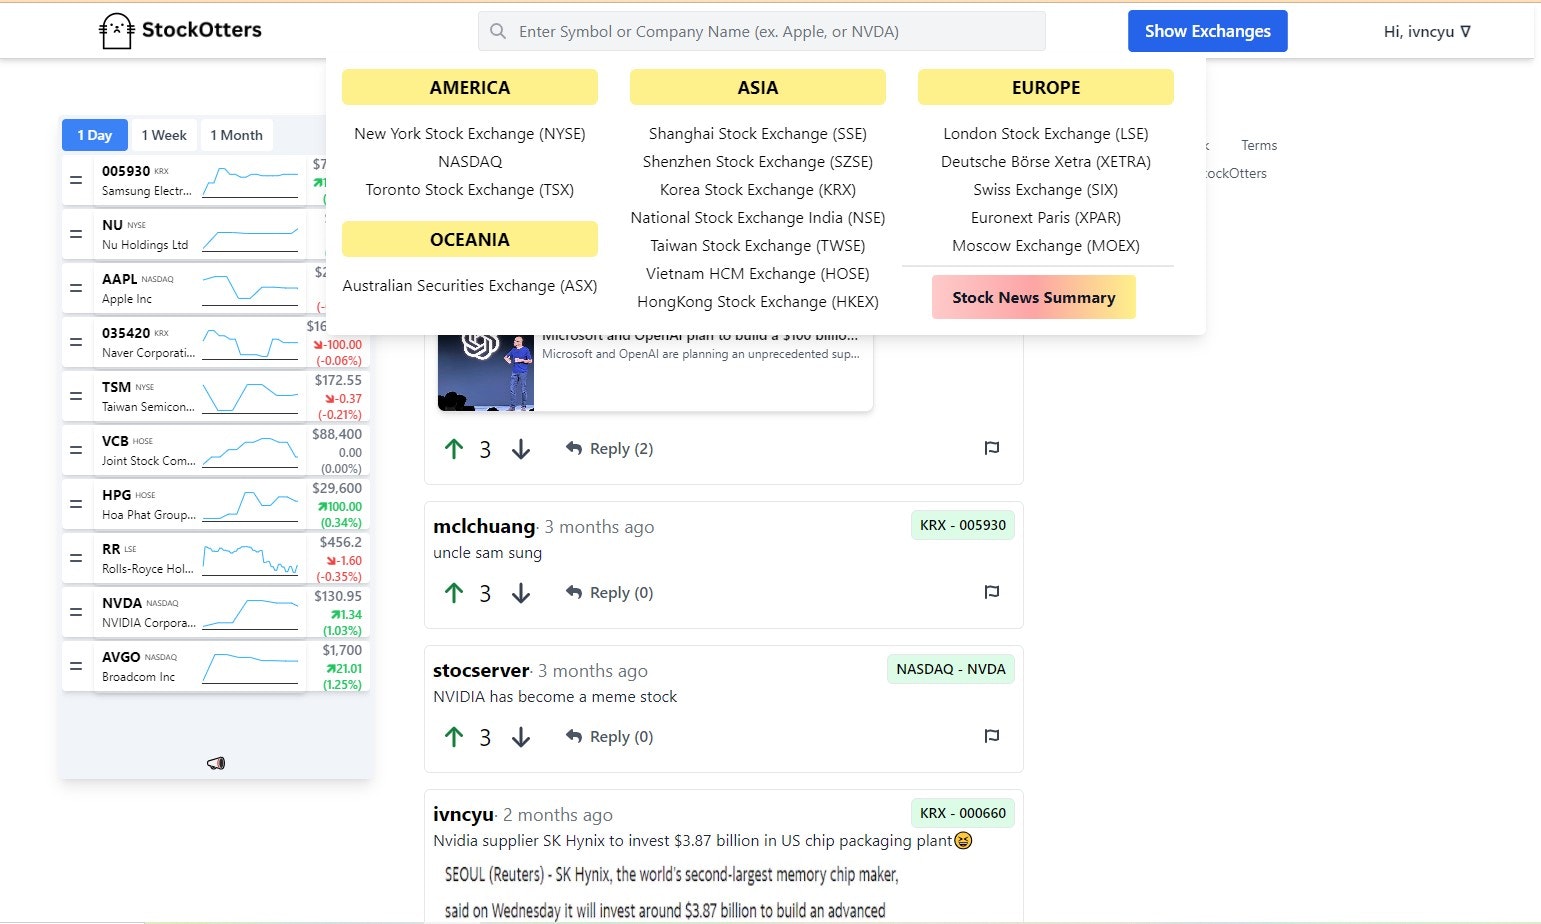1541x924 pixels.
Task: Click the StockOtters otter logo
Action: (117, 31)
